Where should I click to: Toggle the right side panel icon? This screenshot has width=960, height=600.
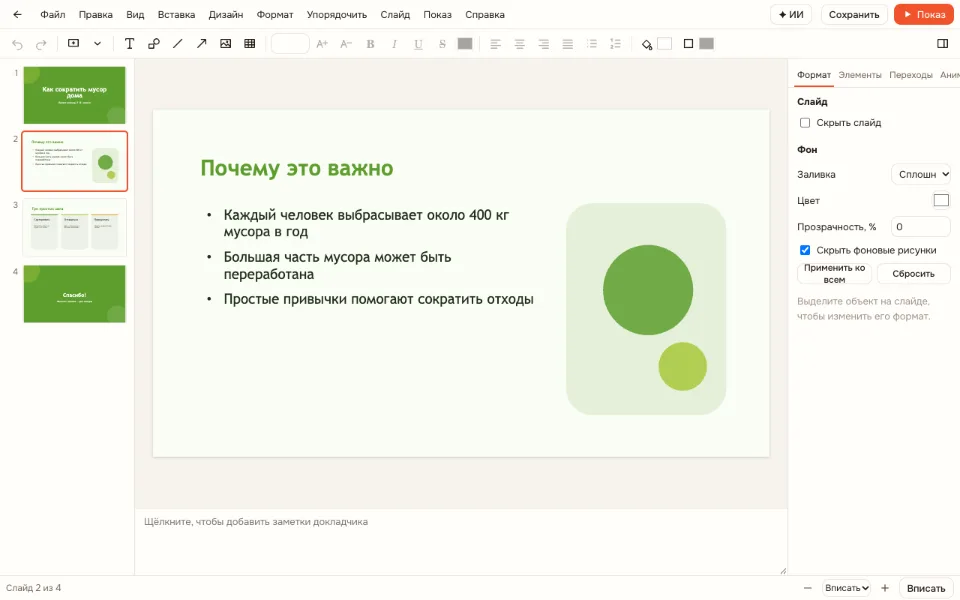[943, 43]
